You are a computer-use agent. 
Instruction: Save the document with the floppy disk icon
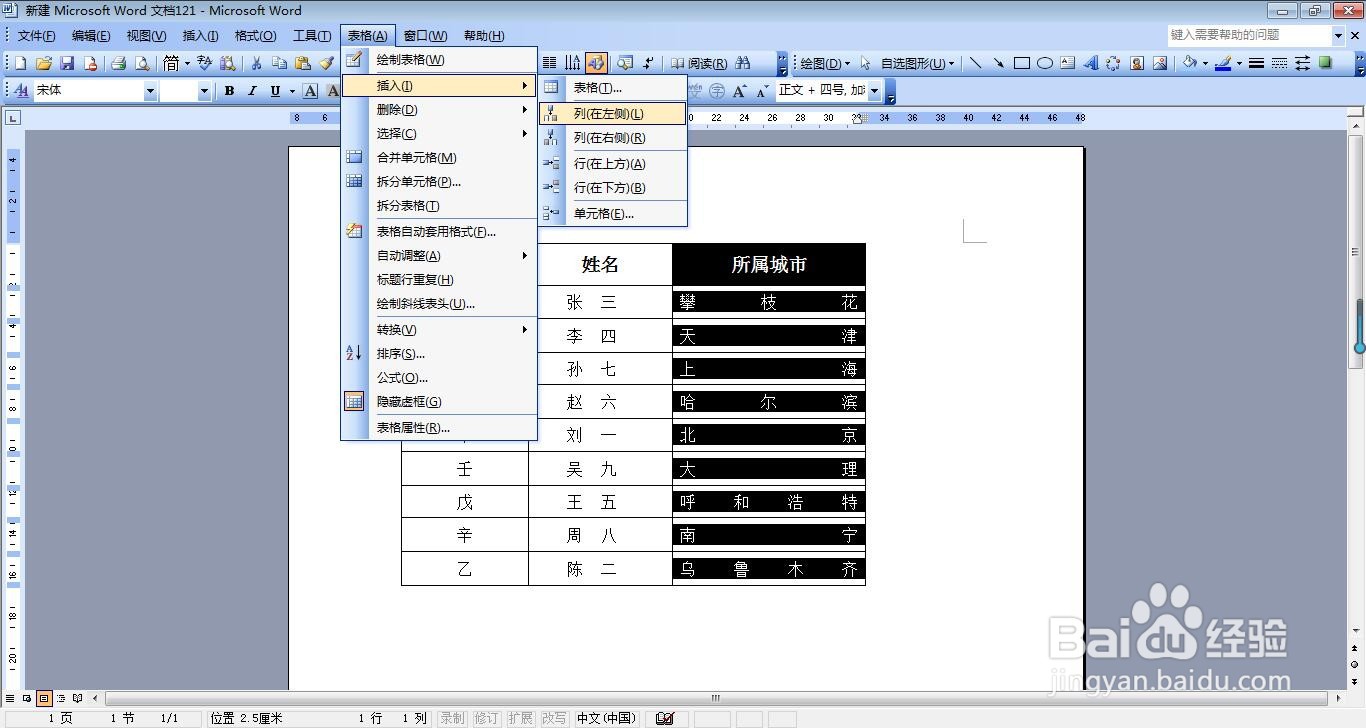[x=67, y=63]
